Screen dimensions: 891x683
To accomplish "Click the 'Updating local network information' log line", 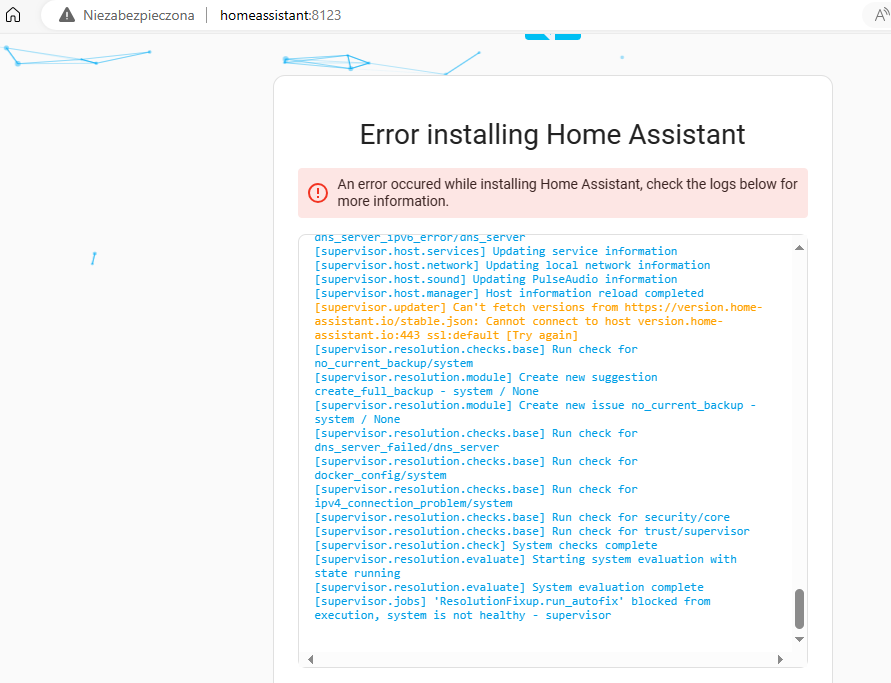I will pyautogui.click(x=512, y=265).
